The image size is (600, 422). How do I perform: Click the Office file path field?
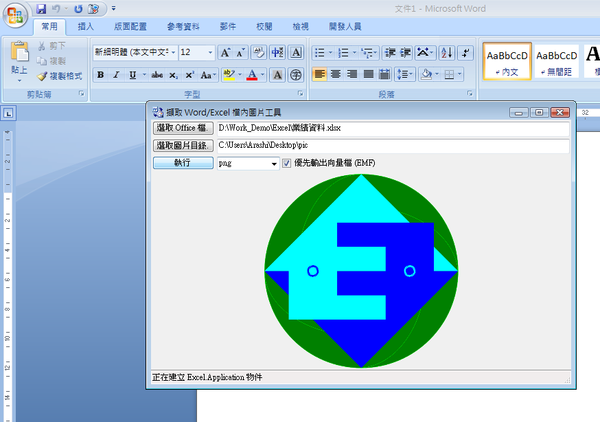click(x=393, y=128)
